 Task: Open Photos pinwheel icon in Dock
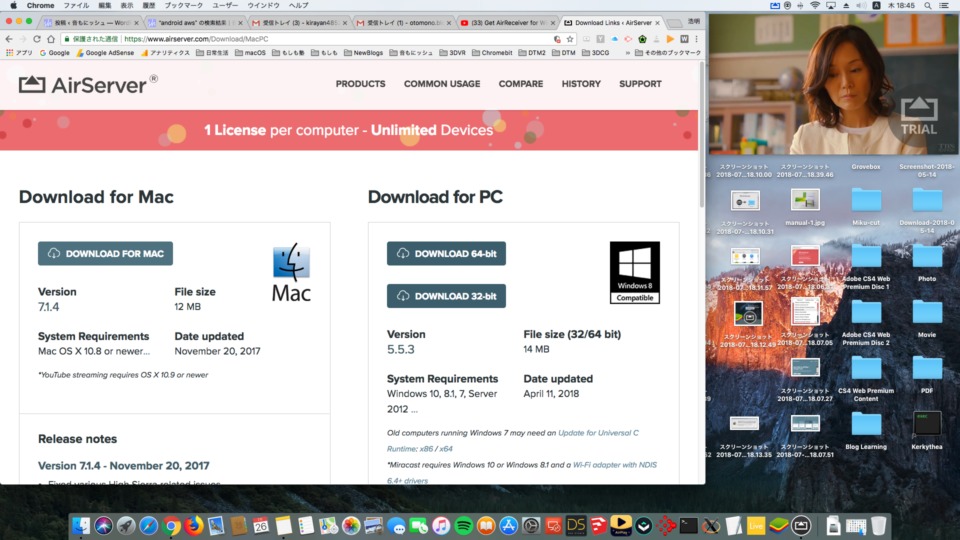pos(351,525)
